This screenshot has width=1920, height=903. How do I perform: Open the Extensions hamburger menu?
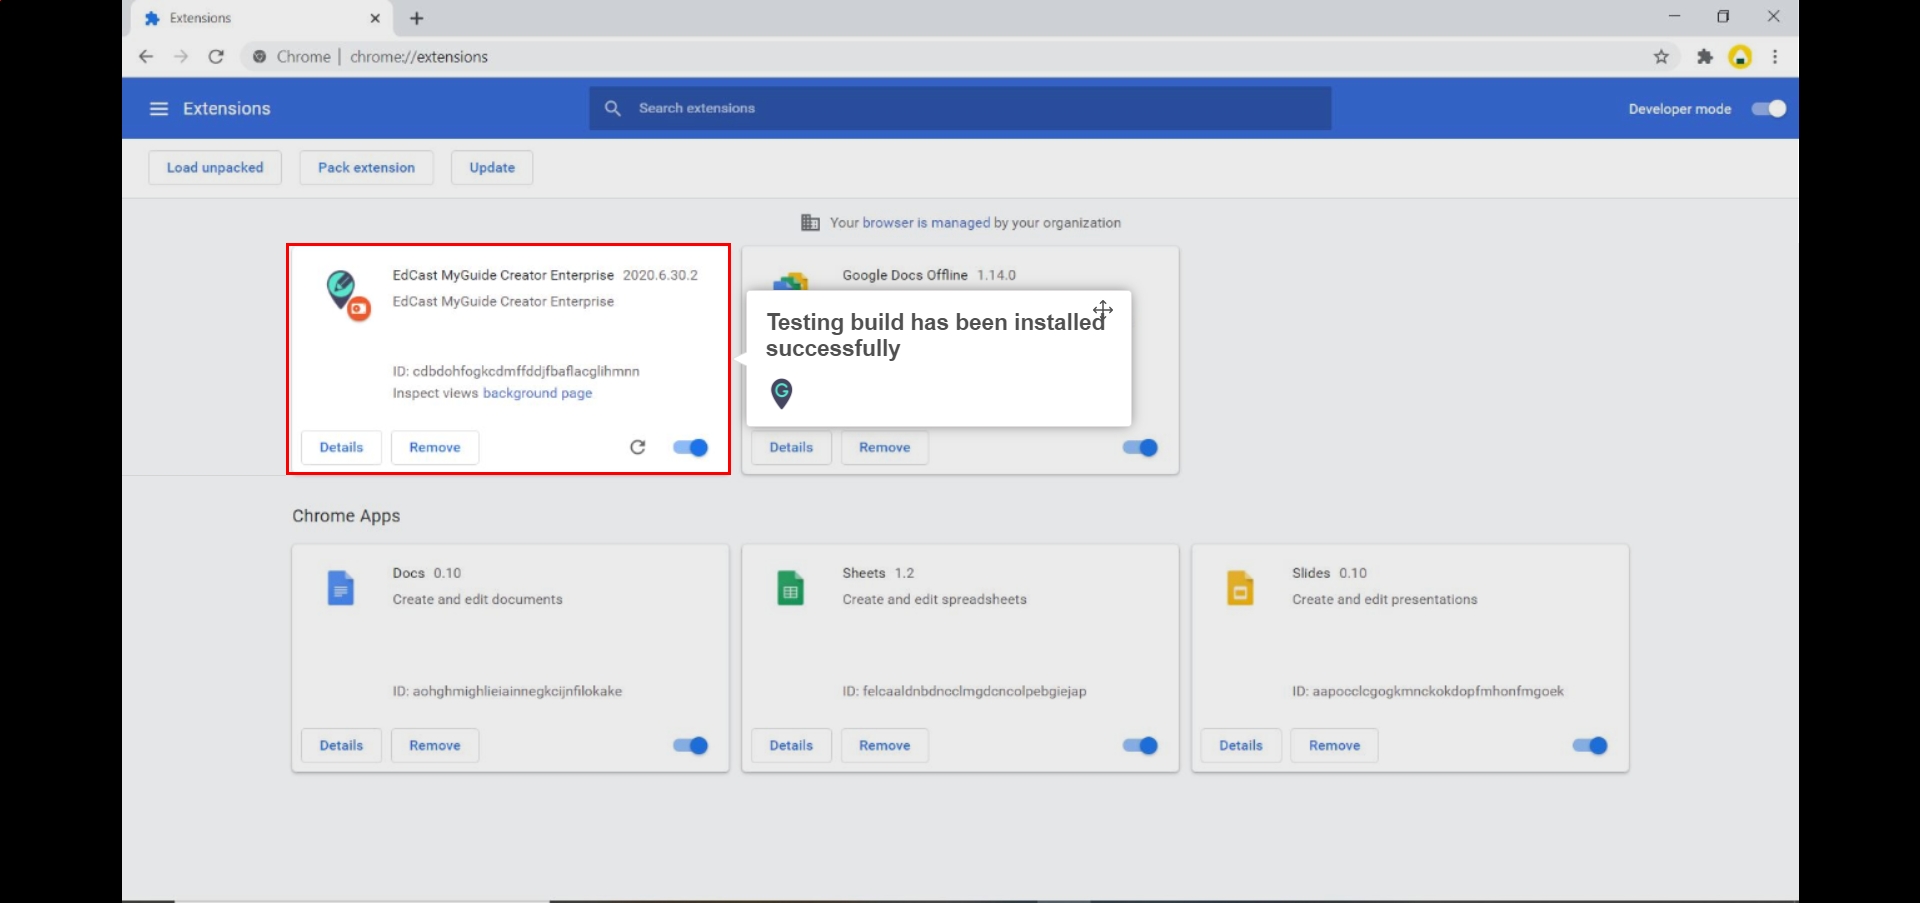coord(158,108)
